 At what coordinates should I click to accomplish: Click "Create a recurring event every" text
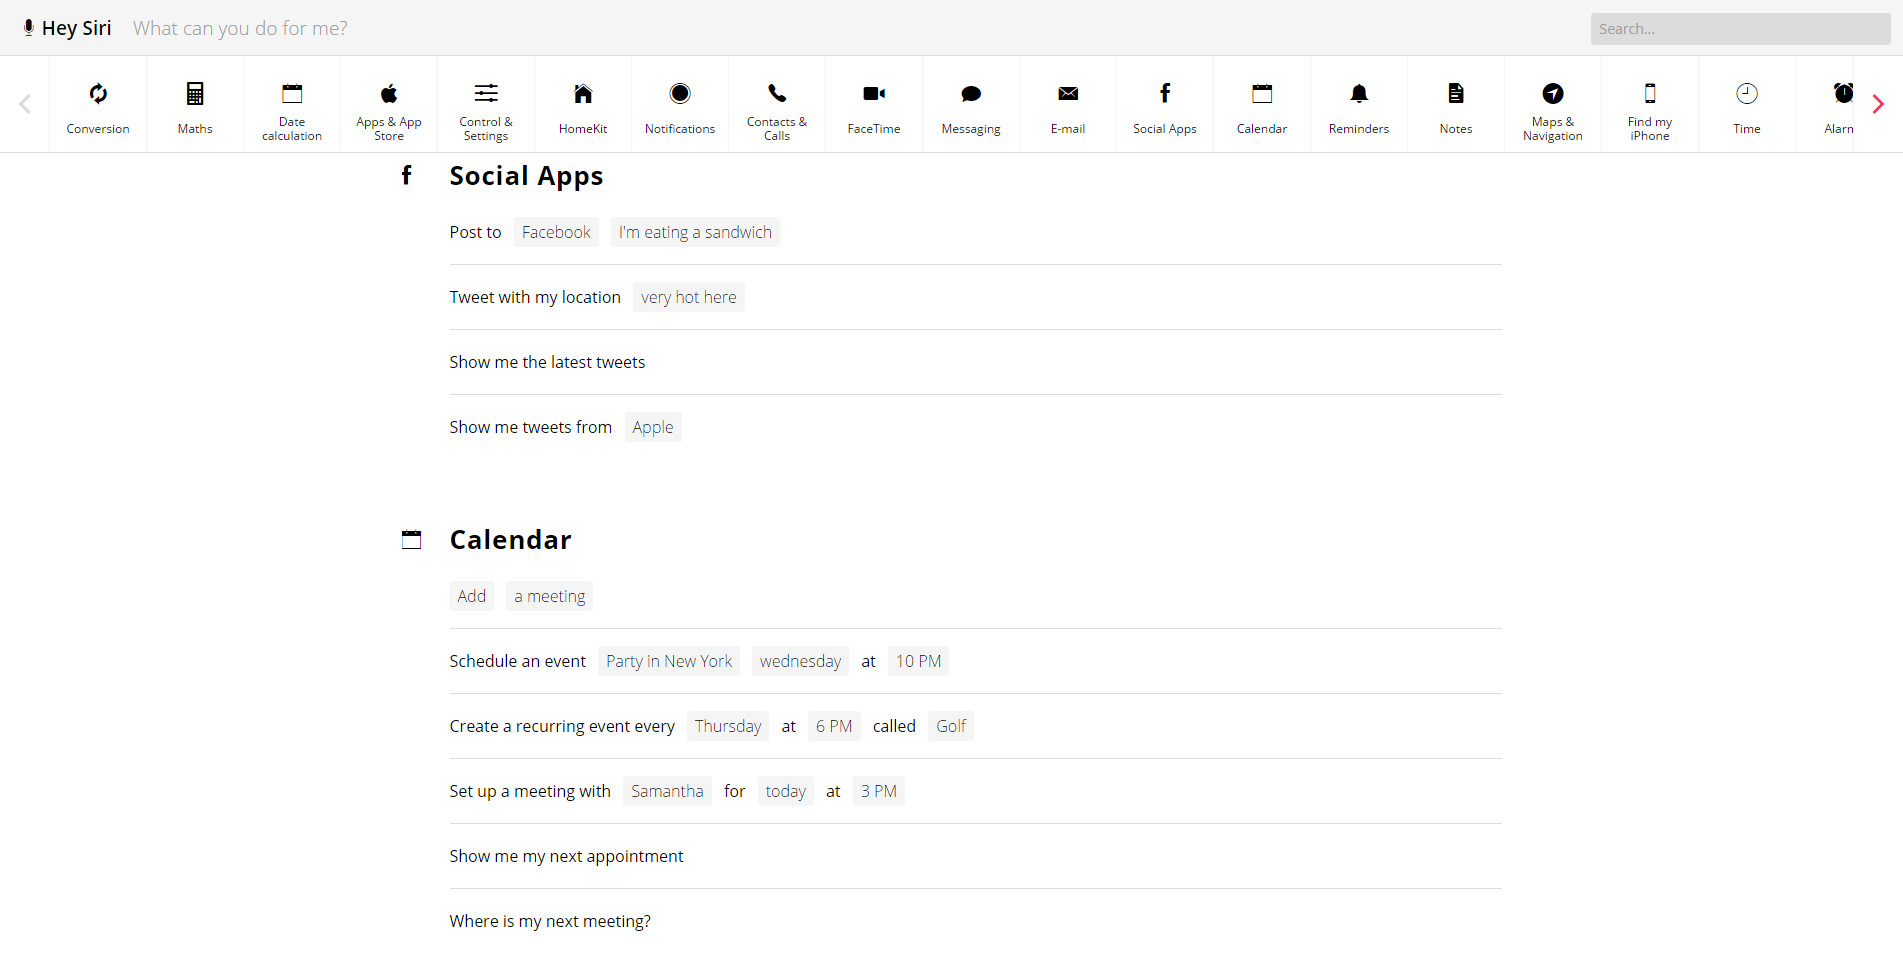coord(562,726)
